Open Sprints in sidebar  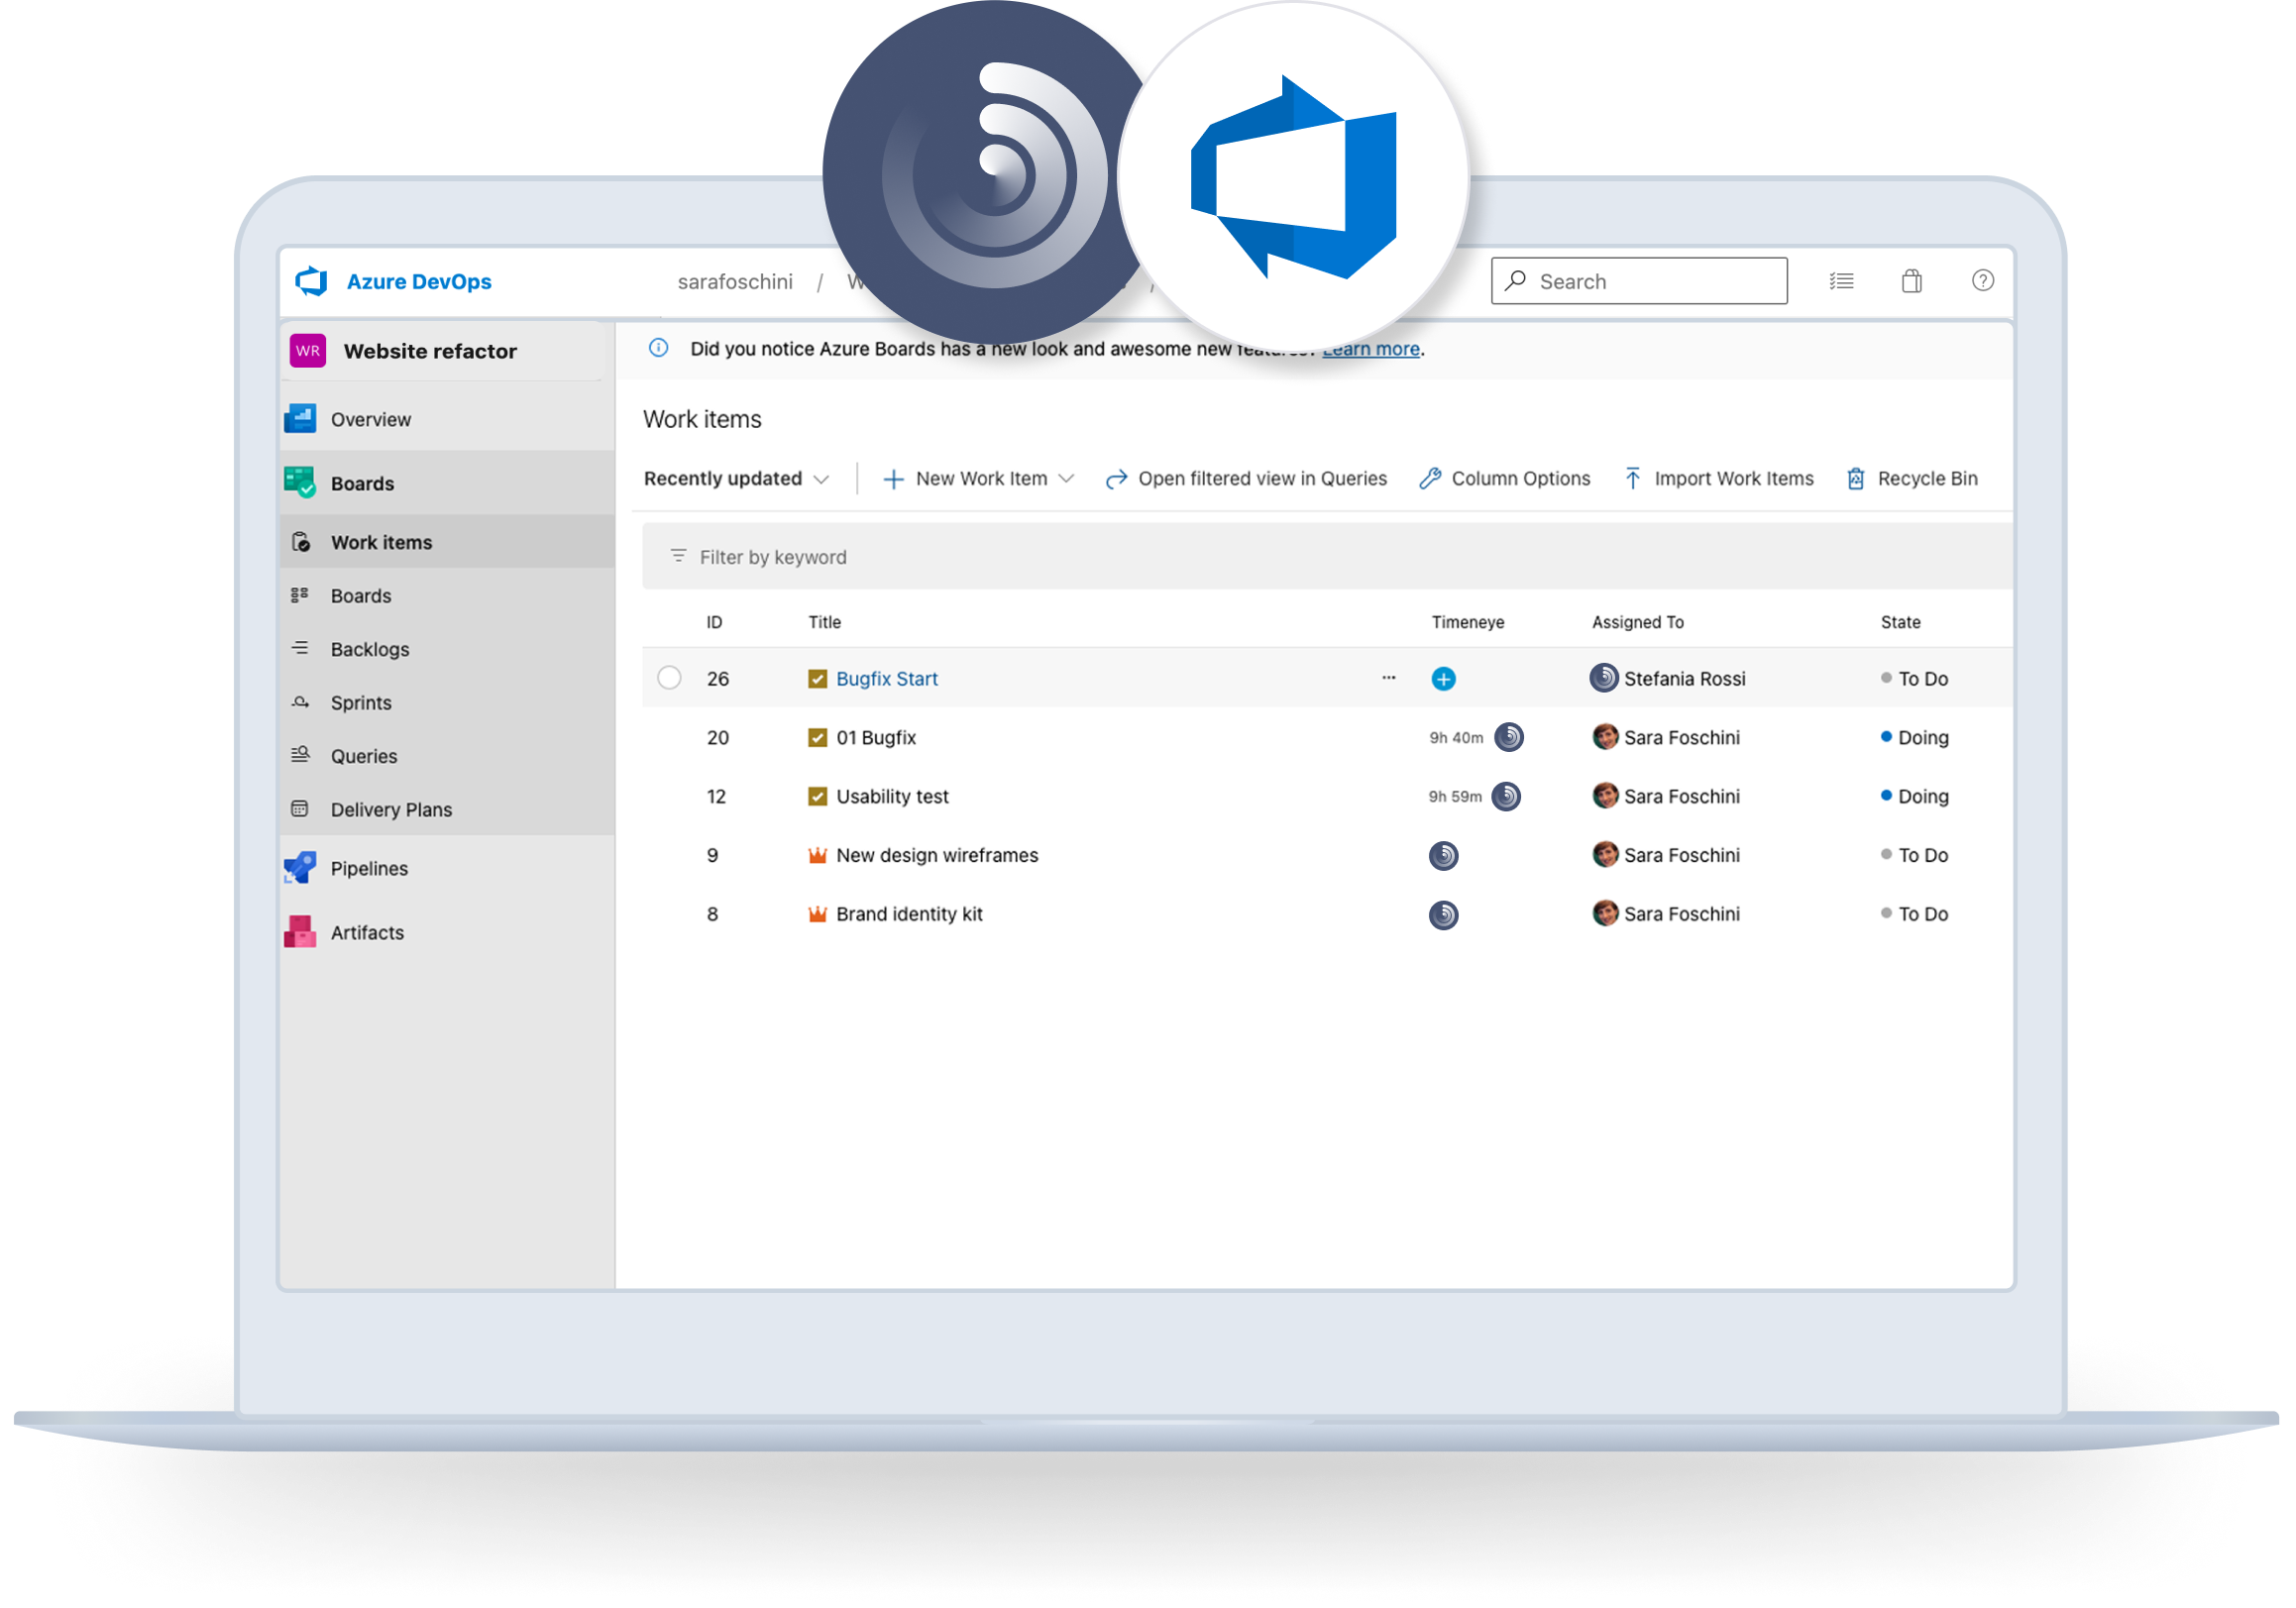[446, 704]
